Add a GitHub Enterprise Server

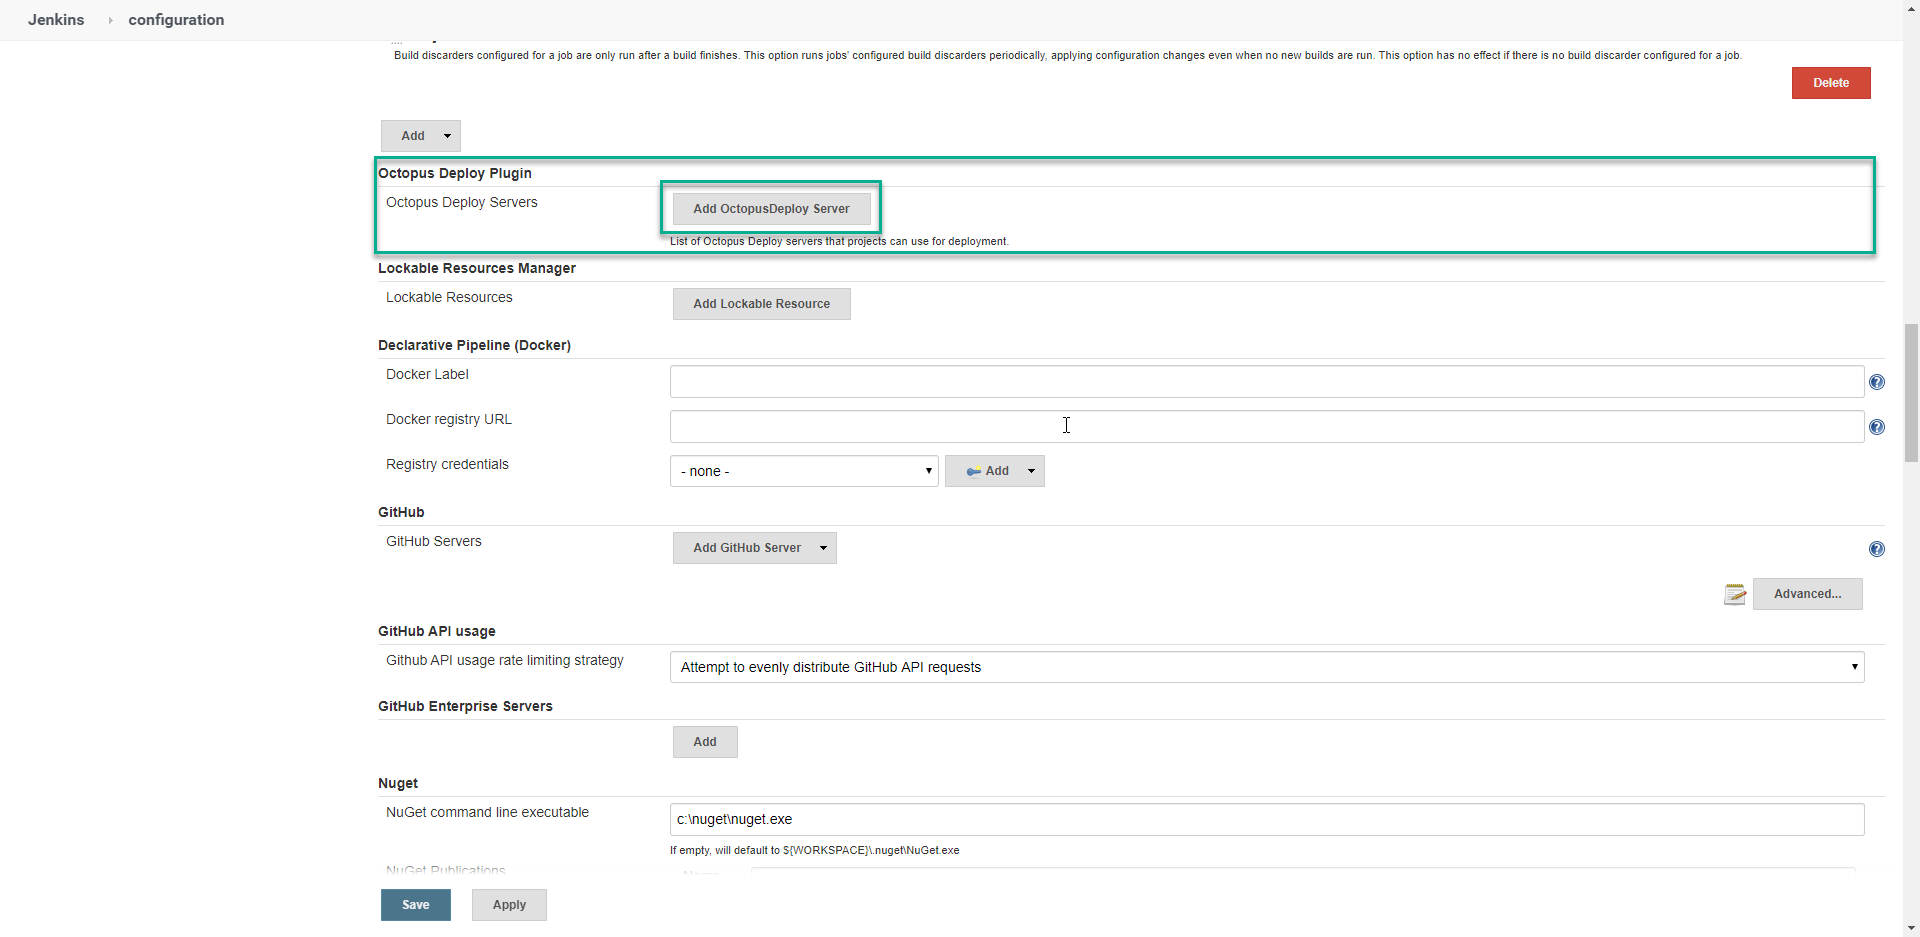coord(704,741)
